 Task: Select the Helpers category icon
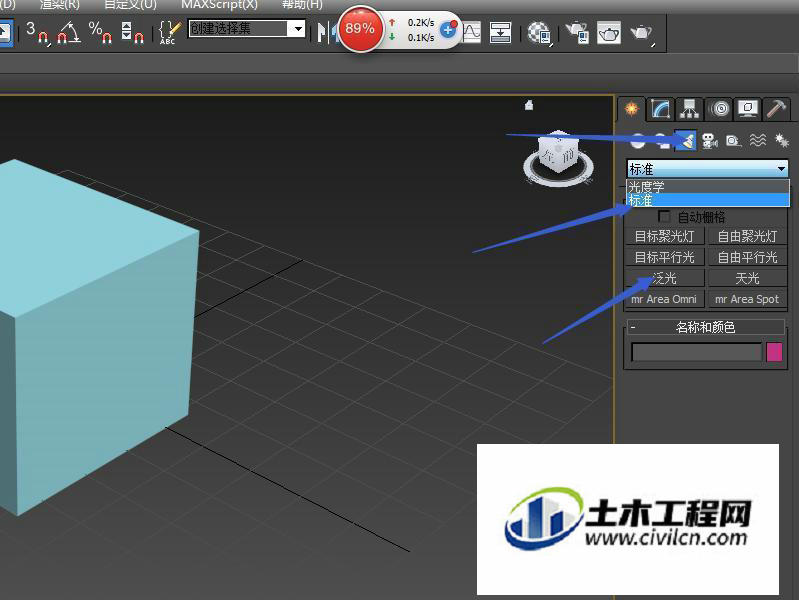(733, 140)
